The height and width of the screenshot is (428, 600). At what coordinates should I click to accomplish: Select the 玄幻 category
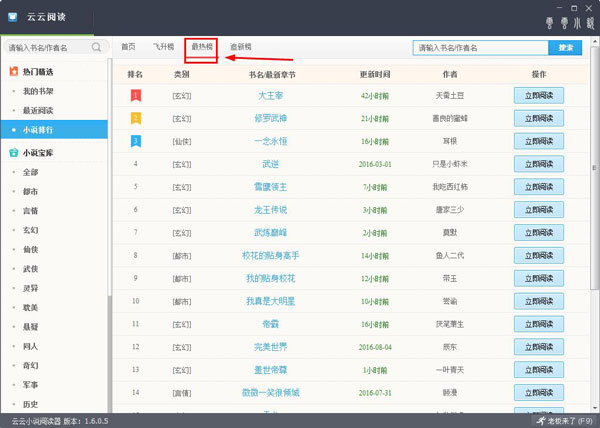click(31, 230)
